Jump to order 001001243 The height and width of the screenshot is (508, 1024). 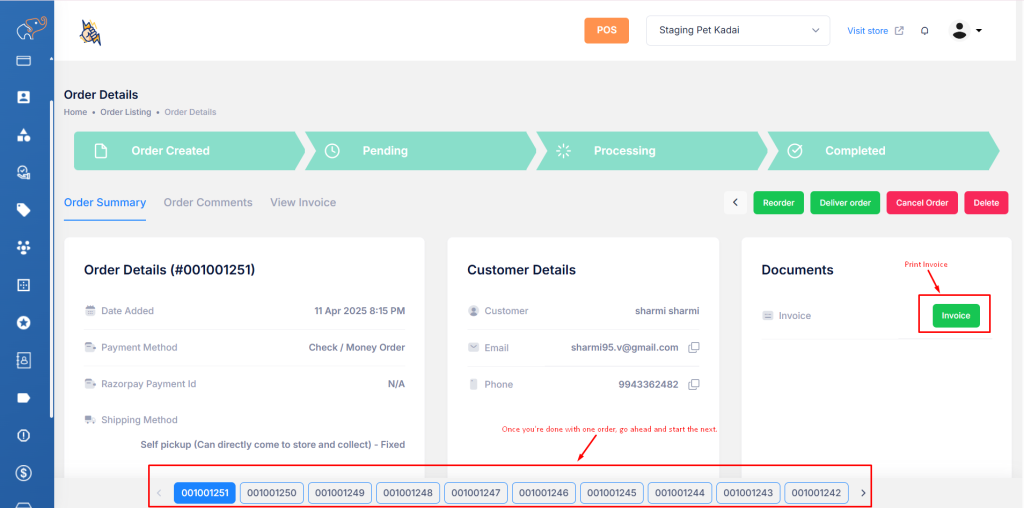pyautogui.click(x=748, y=493)
